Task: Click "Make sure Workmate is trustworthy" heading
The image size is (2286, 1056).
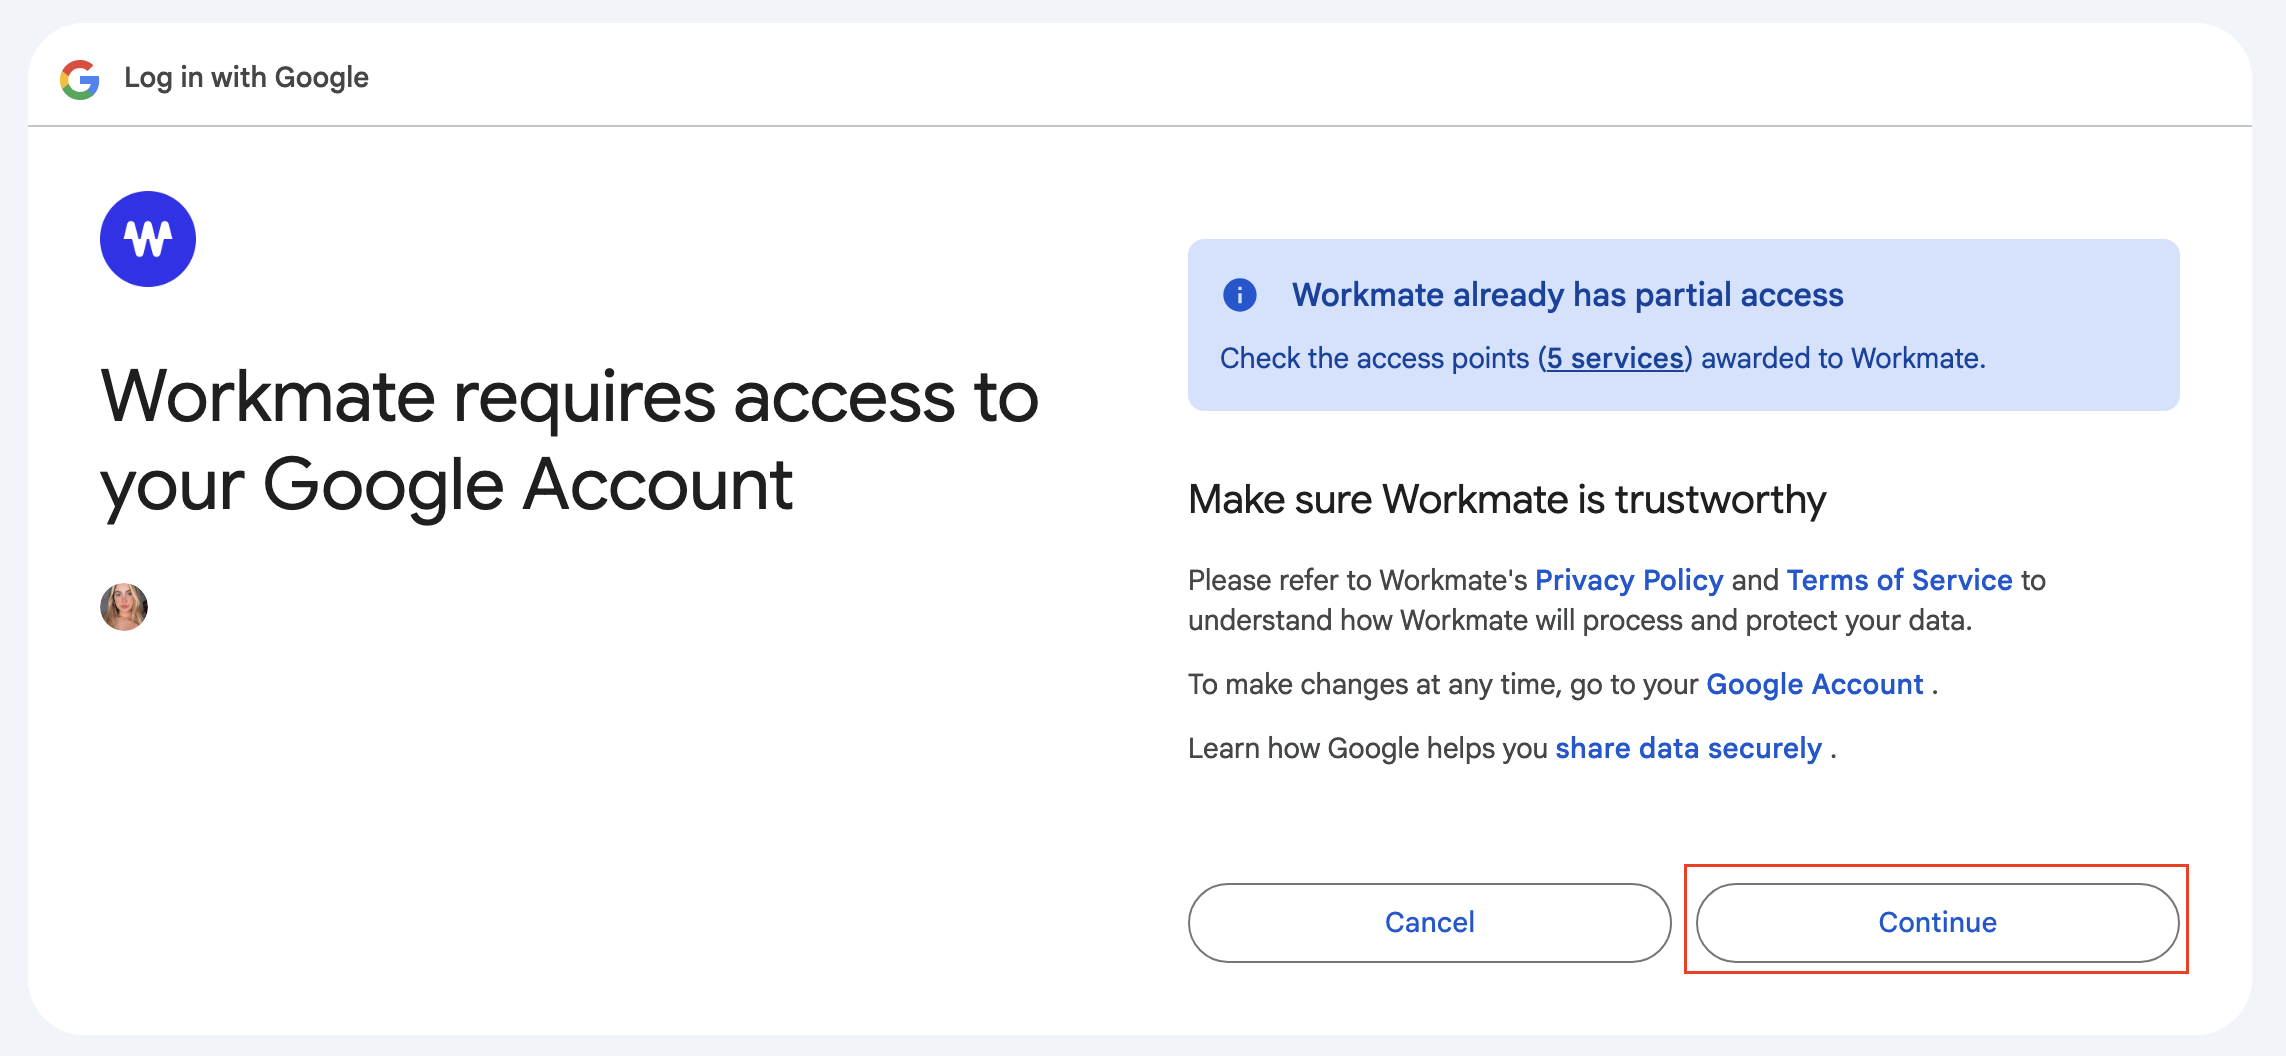Action: pyautogui.click(x=1507, y=499)
